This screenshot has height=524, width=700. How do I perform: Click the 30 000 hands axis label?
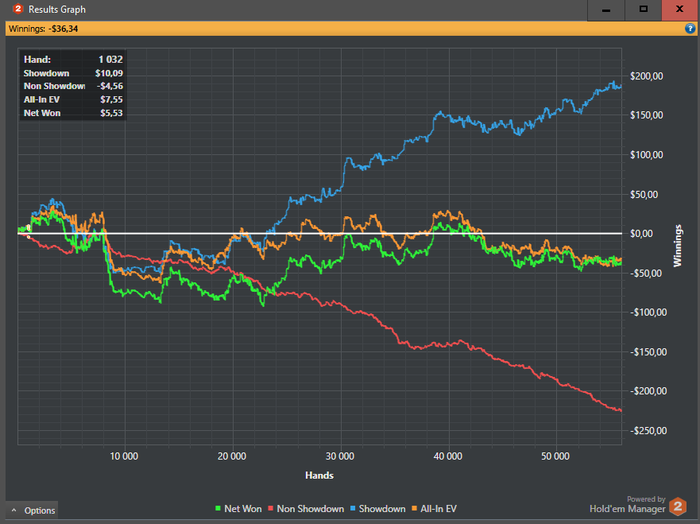coord(340,456)
